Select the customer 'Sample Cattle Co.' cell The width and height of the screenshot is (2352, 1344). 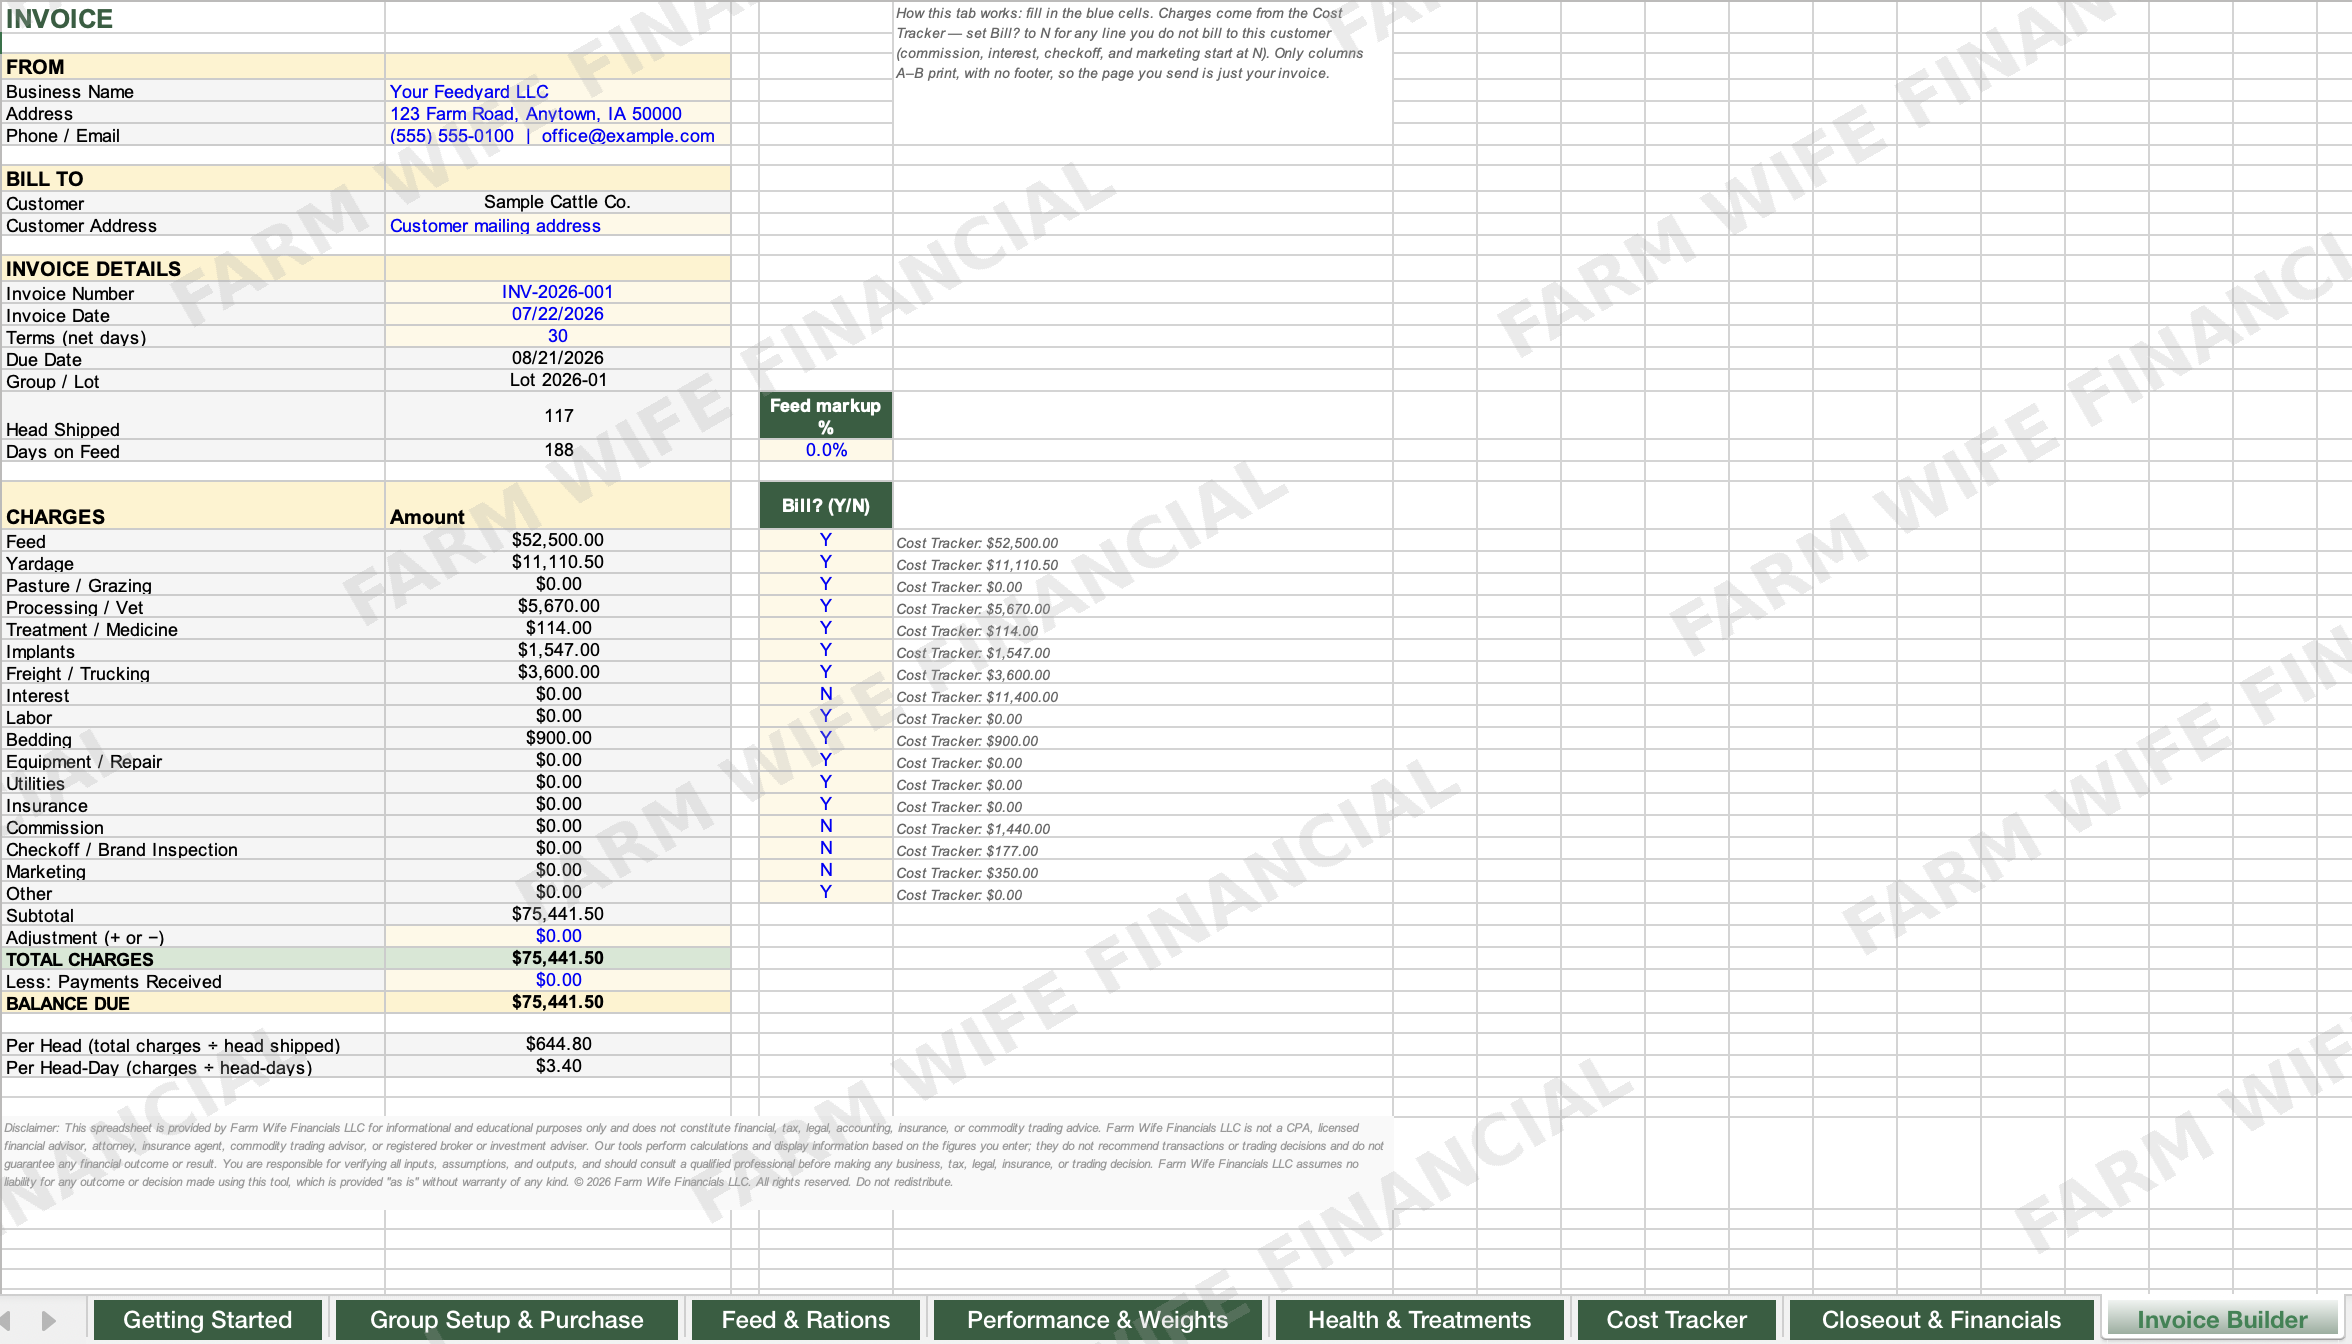(x=558, y=201)
